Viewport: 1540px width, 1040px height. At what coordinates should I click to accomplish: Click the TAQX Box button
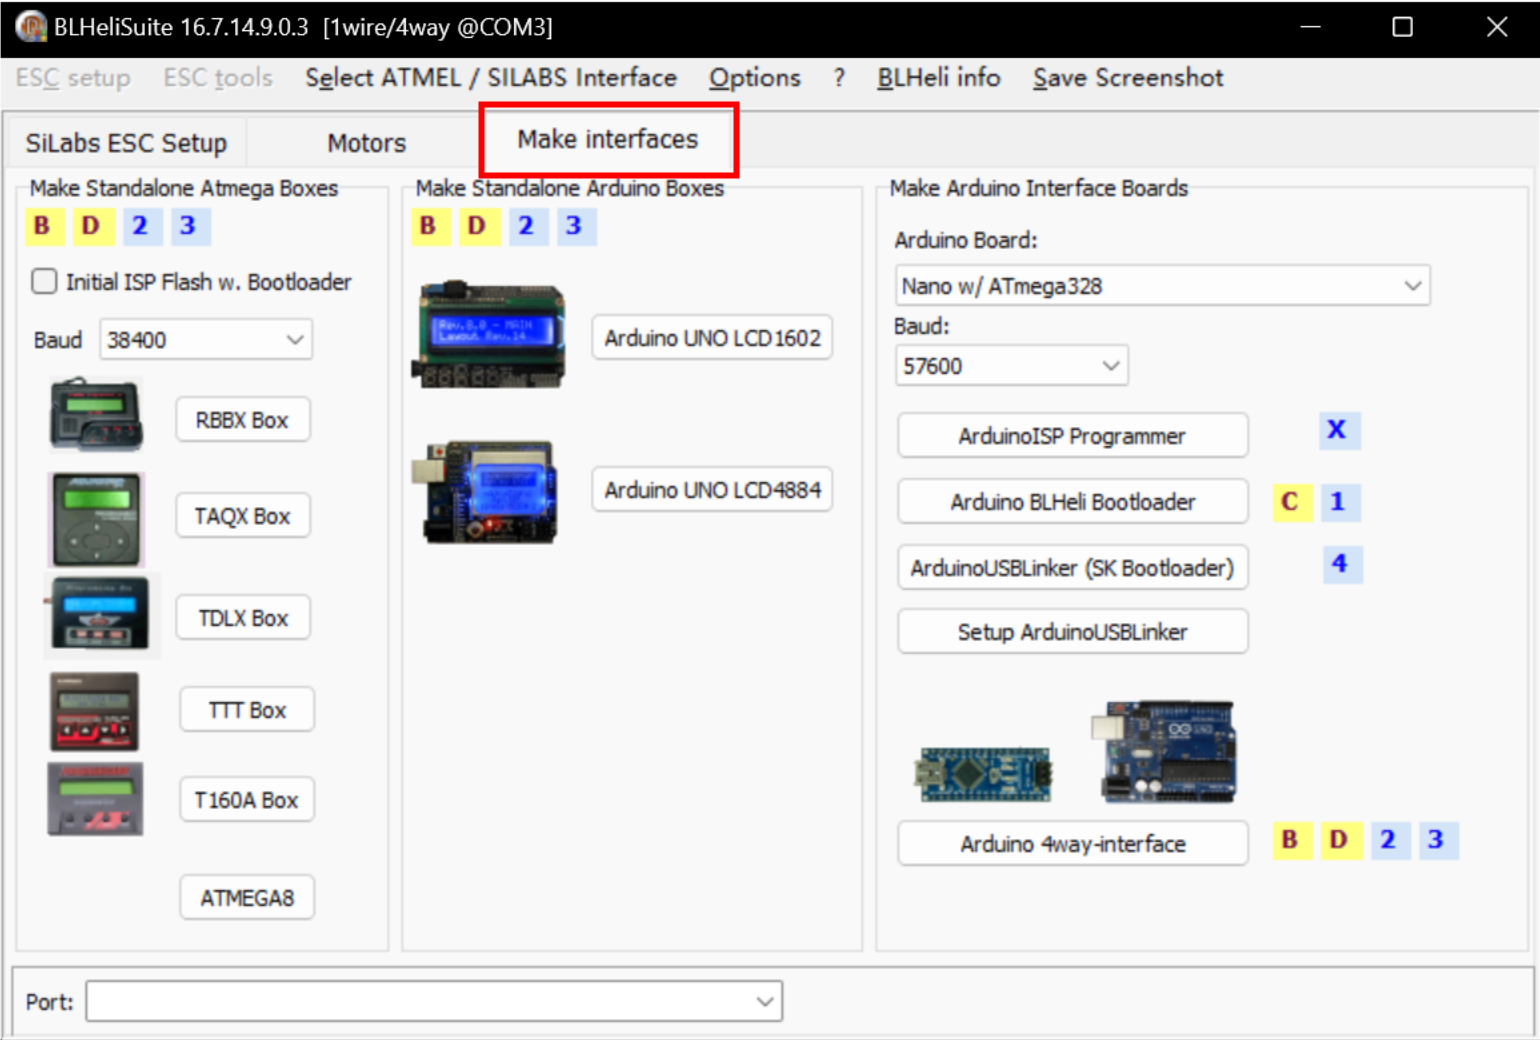(x=243, y=516)
